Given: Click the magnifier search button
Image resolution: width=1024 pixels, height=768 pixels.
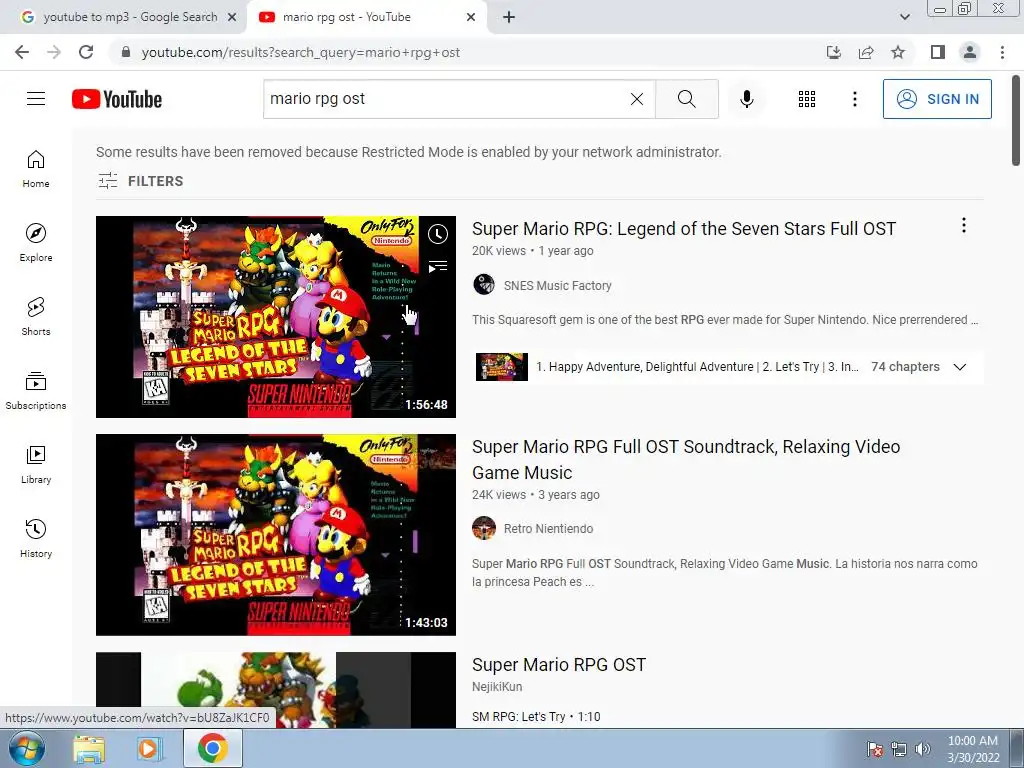Looking at the screenshot, I should [686, 99].
